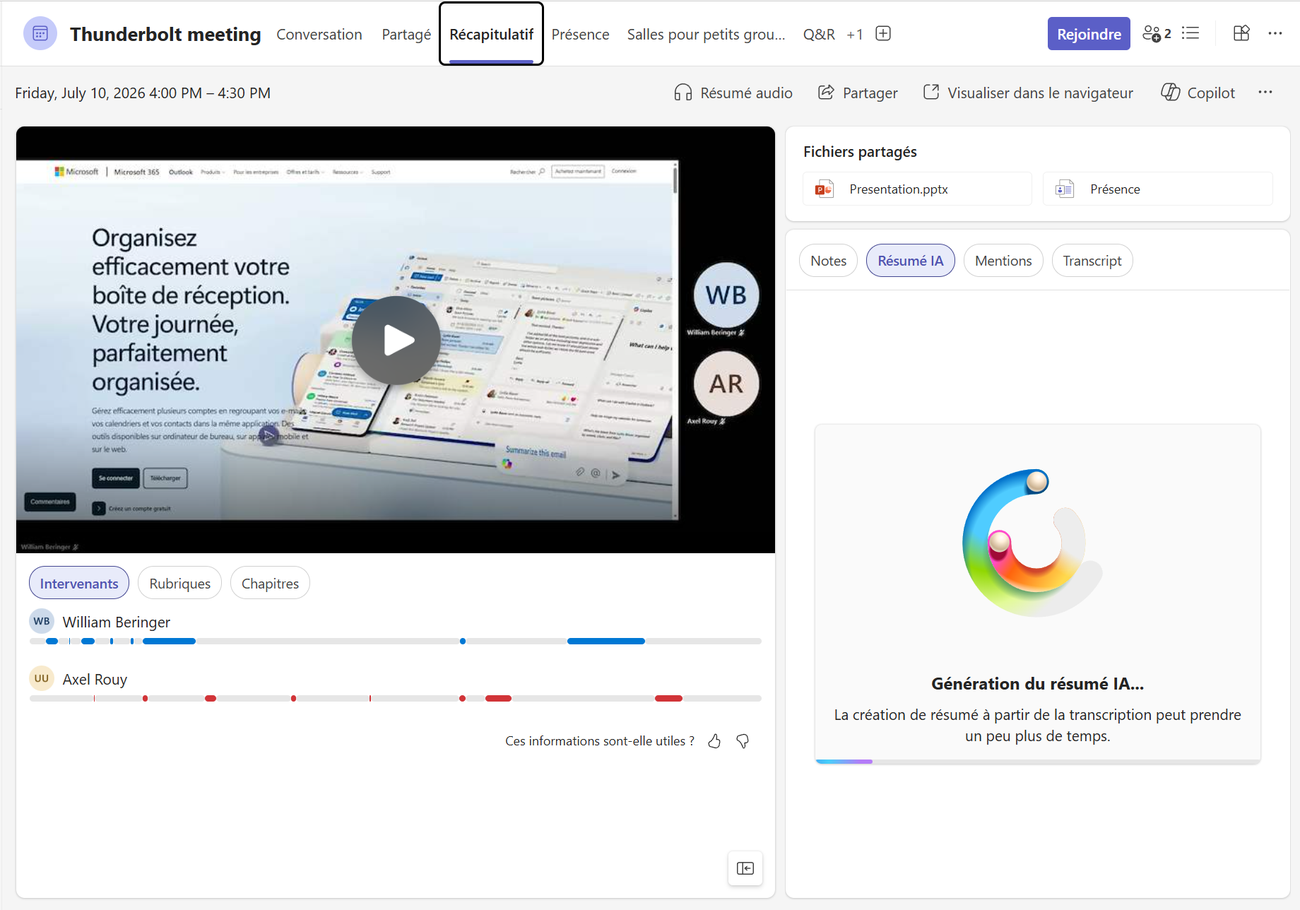Click the PowerPoint icon of Presentation.pptx

[824, 189]
